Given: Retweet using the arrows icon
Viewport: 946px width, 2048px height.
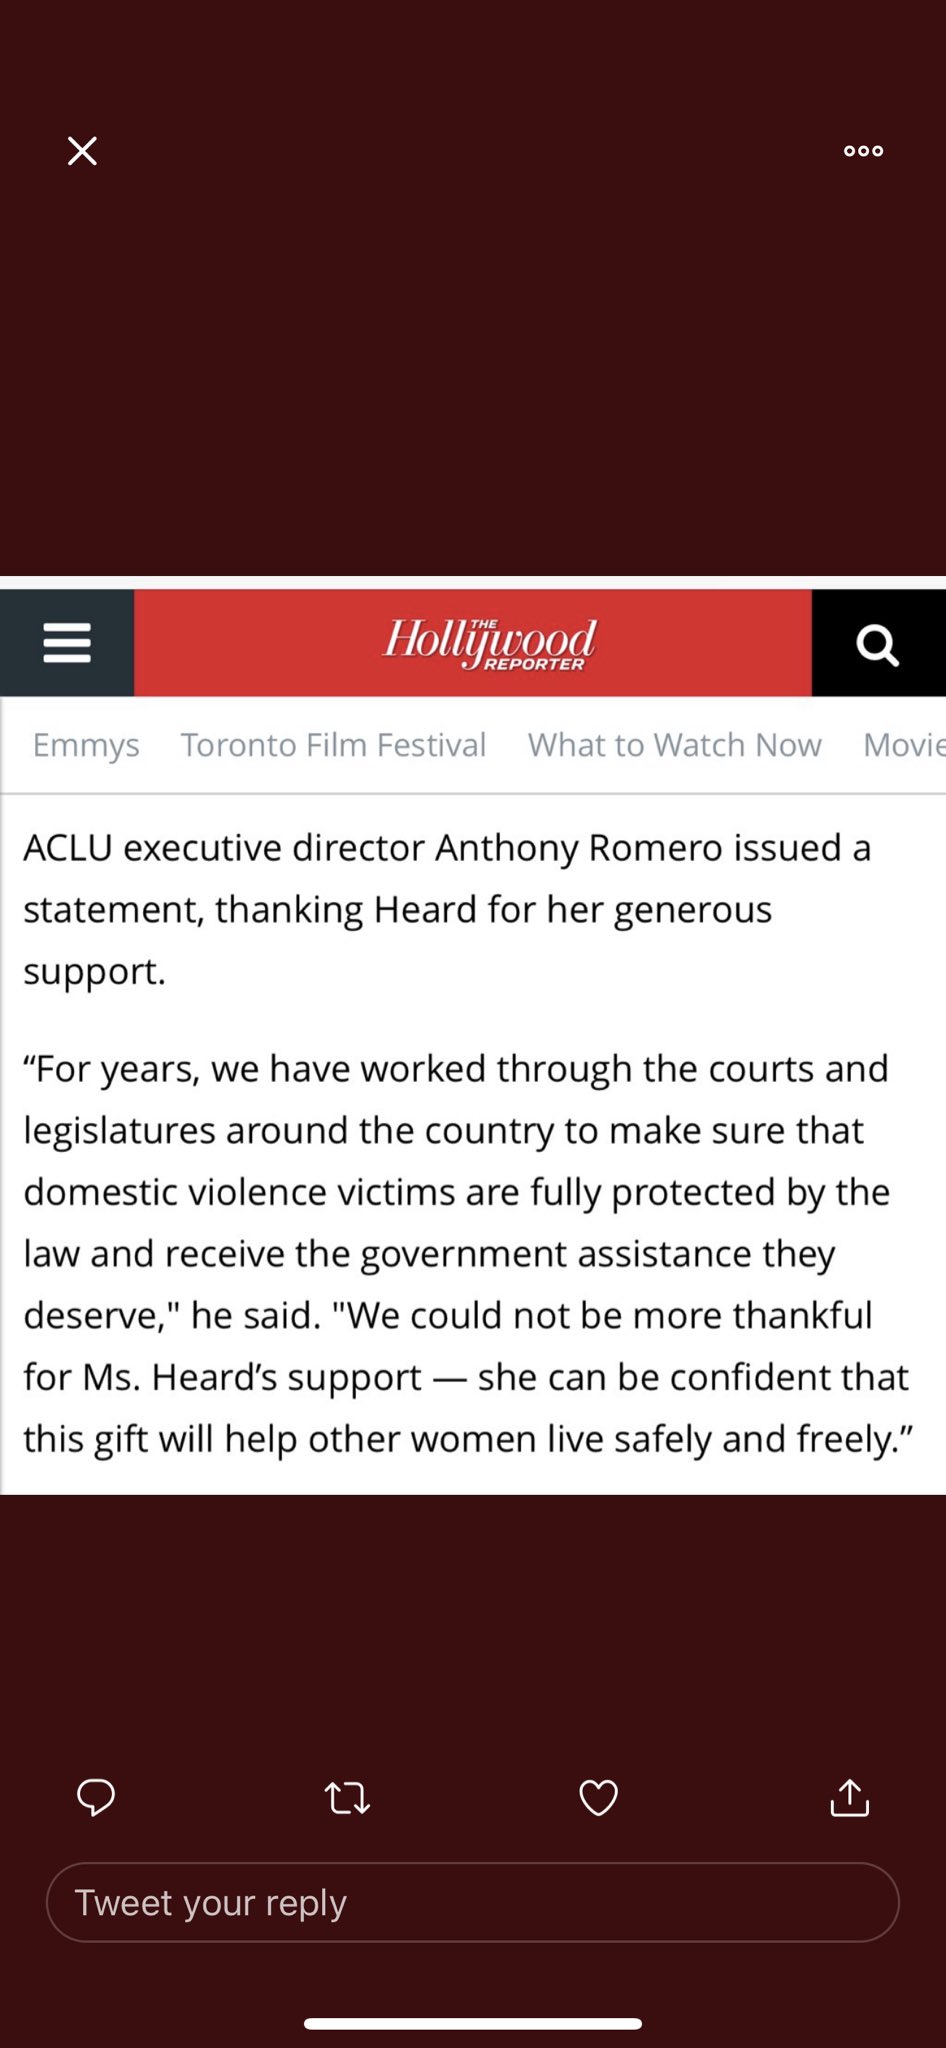Looking at the screenshot, I should [x=347, y=1798].
